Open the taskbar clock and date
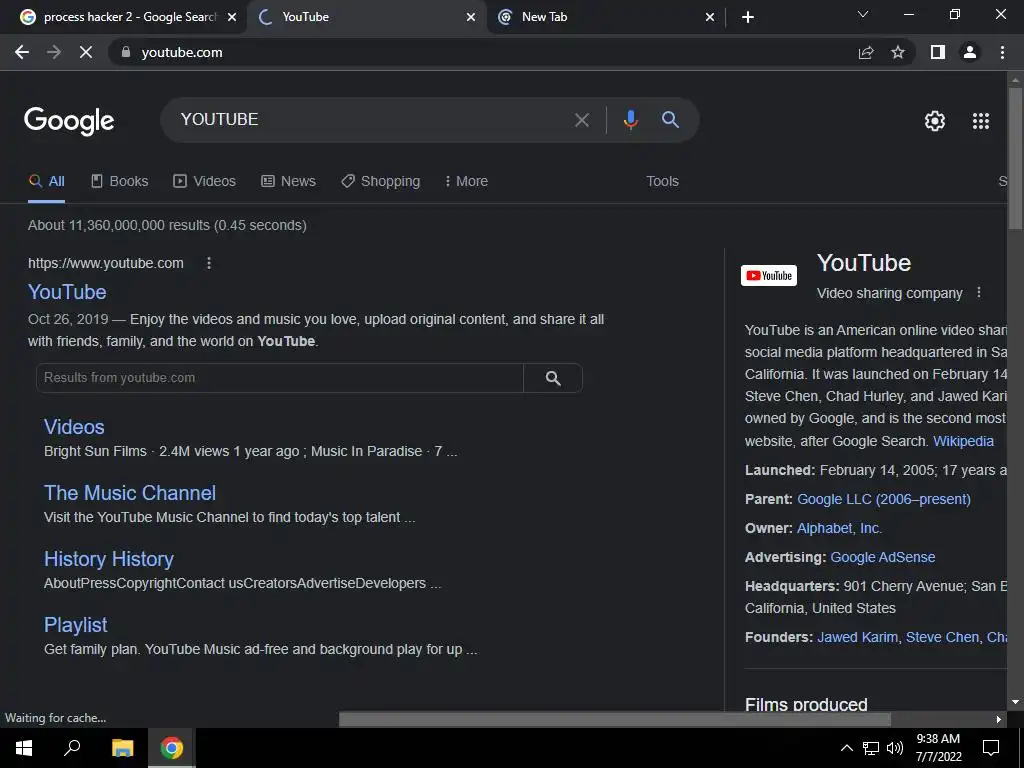The width and height of the screenshot is (1024, 768). click(938, 748)
